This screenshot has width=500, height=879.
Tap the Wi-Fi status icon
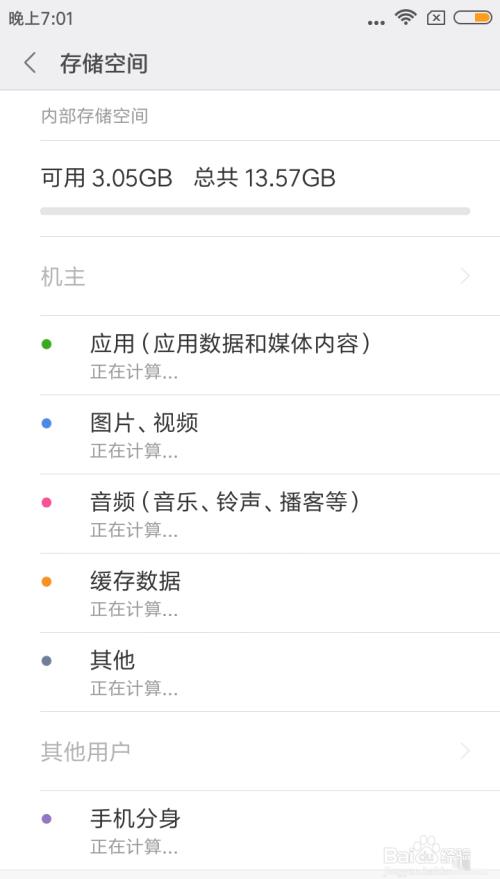coord(405,17)
